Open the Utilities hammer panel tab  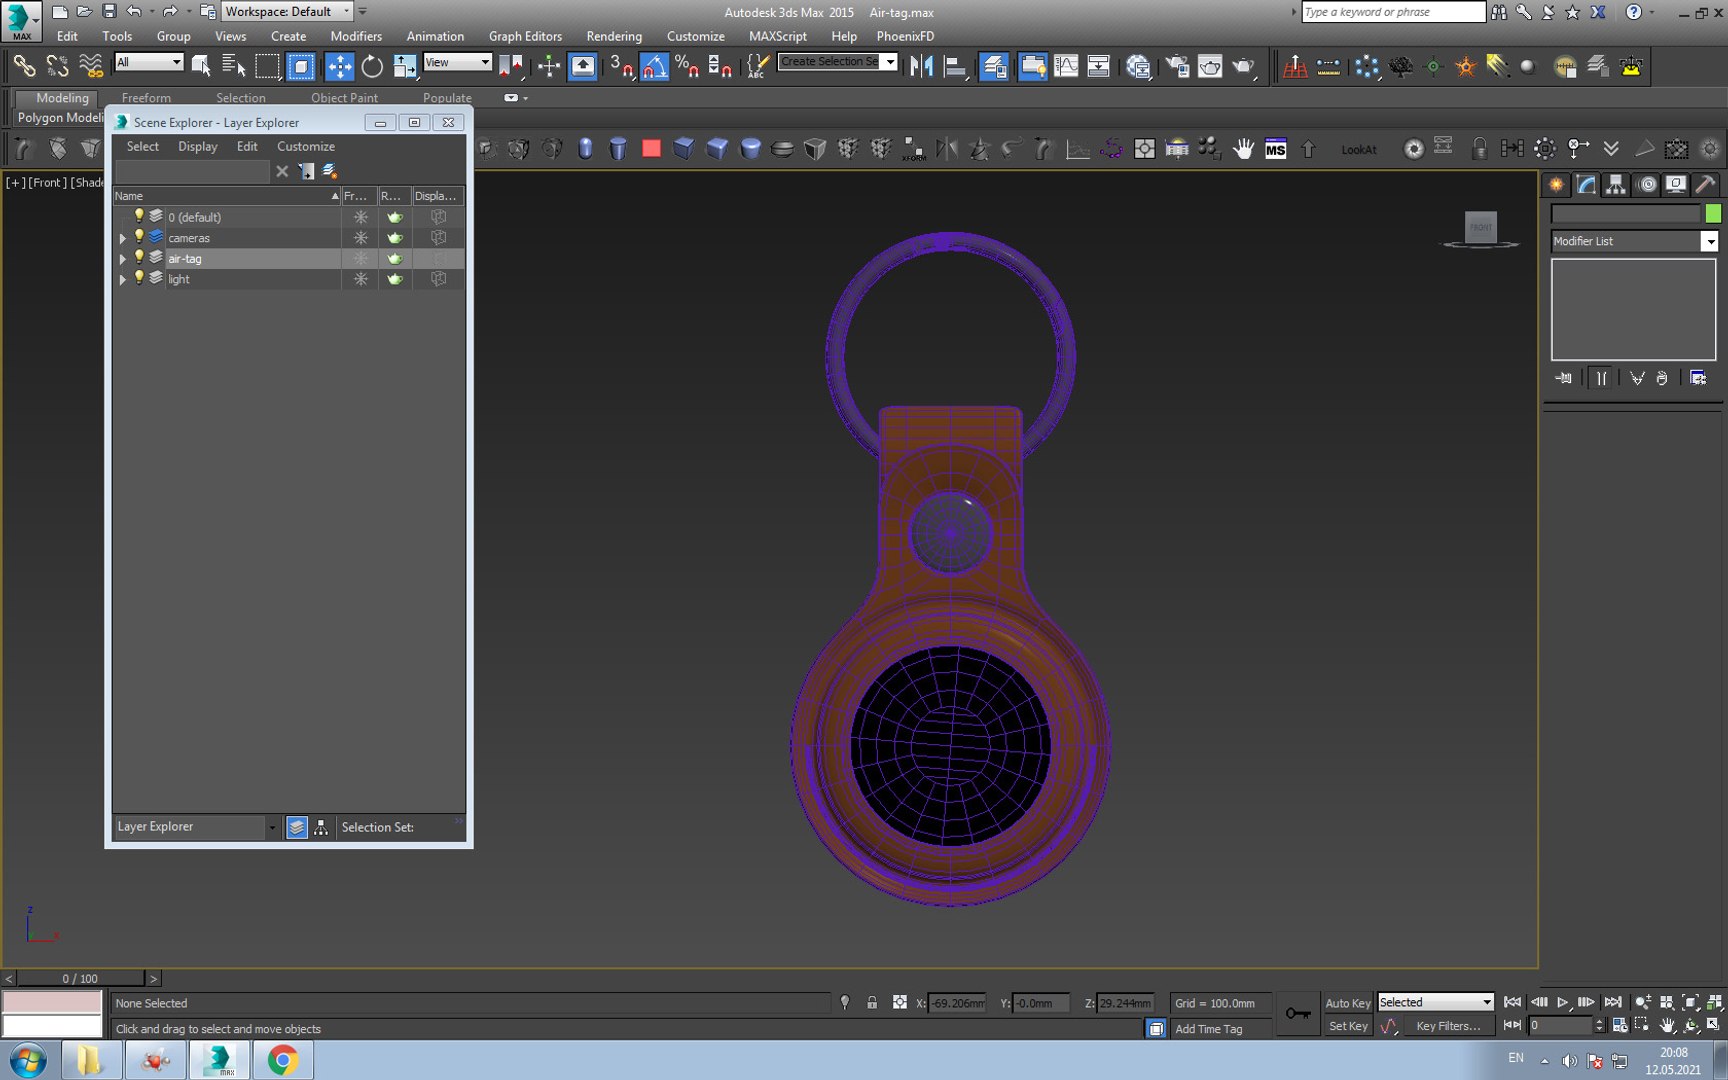(1706, 184)
